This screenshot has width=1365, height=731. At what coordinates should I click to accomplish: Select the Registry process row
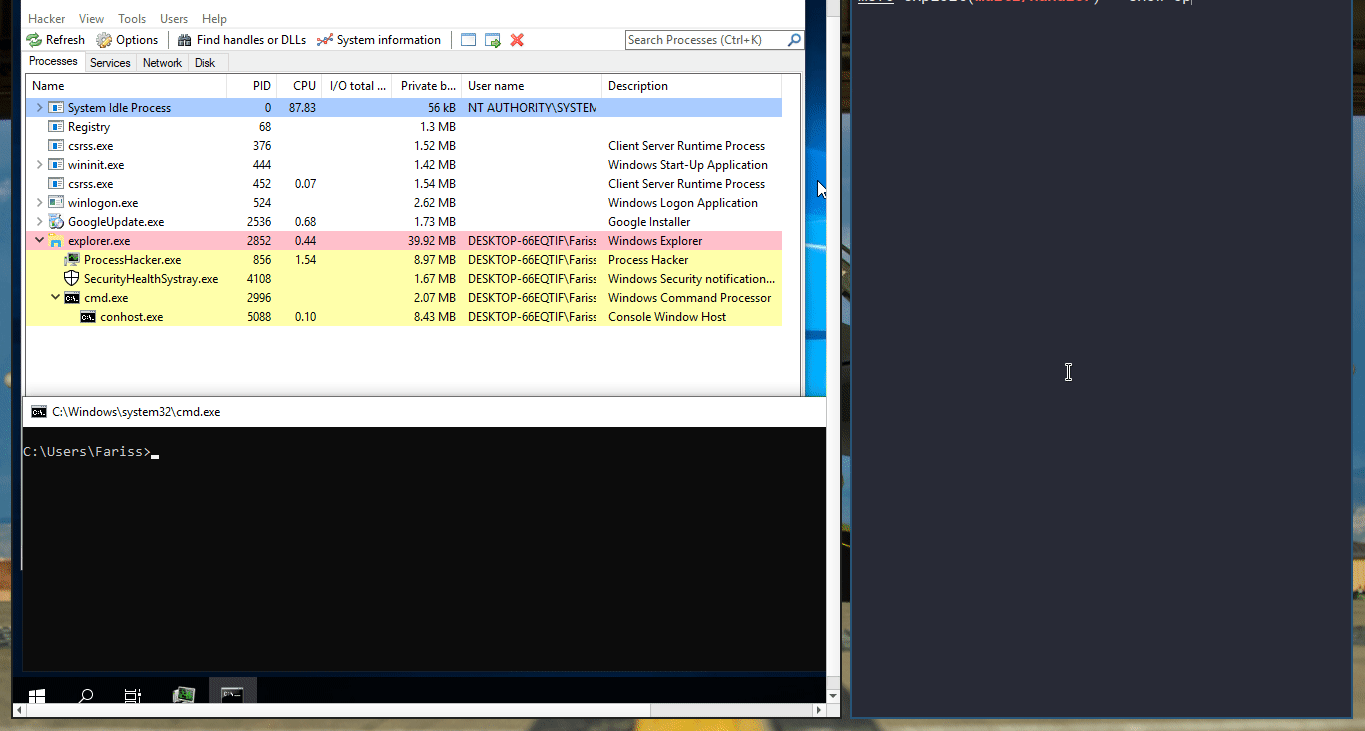click(x=404, y=127)
